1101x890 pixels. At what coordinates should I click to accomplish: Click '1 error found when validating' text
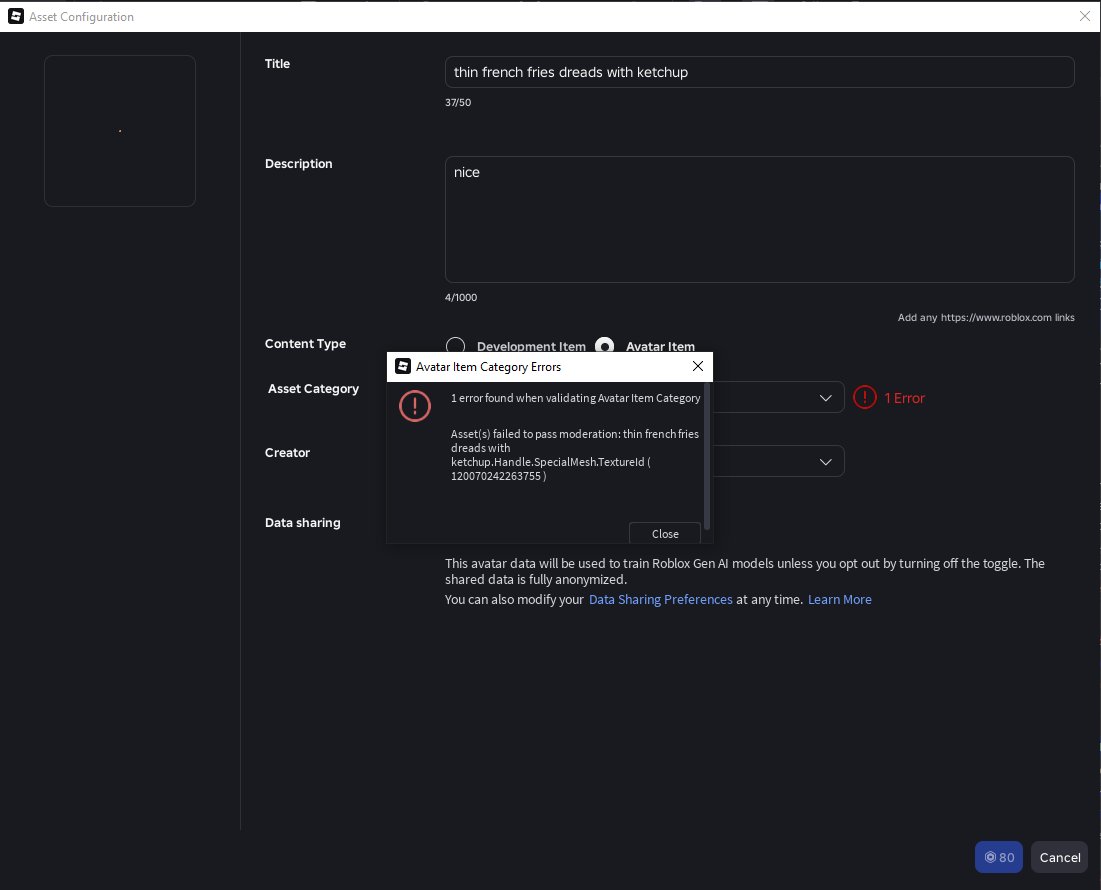(x=575, y=398)
